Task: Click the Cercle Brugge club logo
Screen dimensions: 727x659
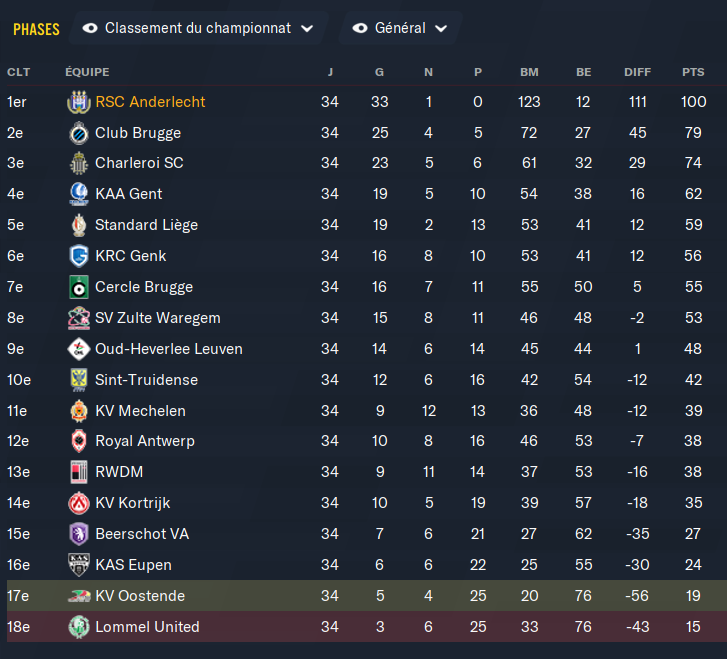Action: coord(78,287)
